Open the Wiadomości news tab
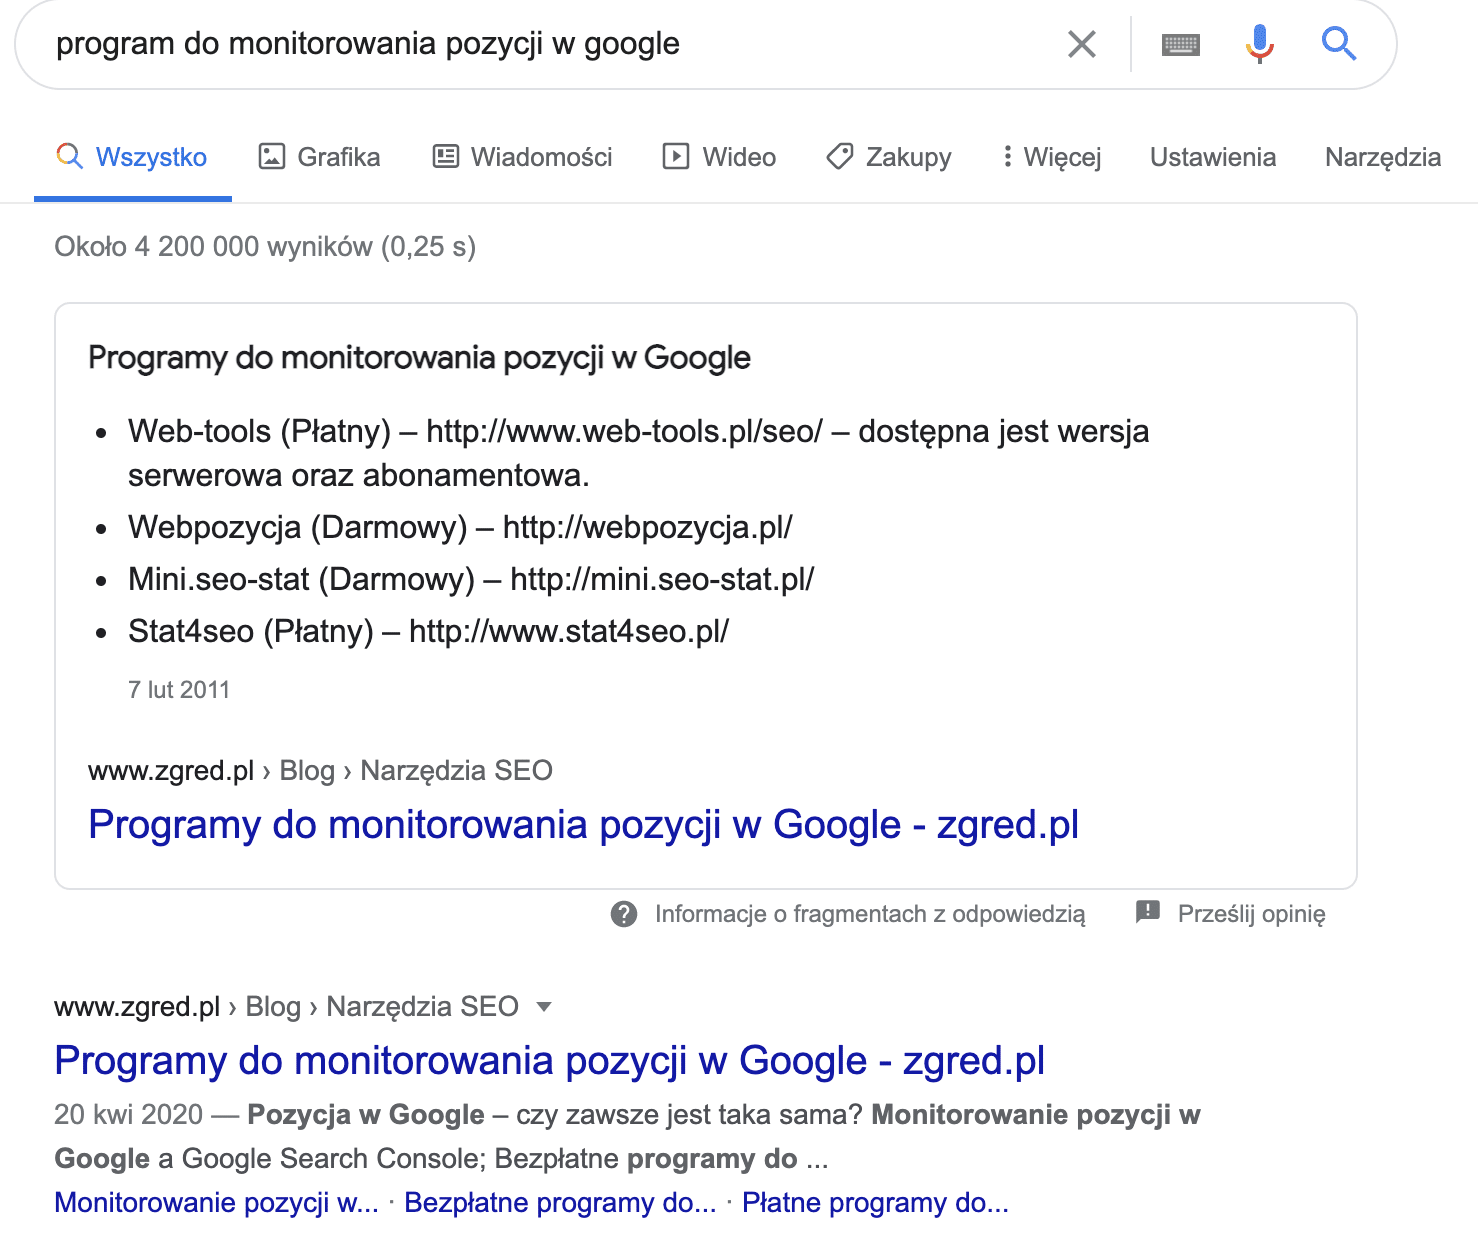 click(x=522, y=157)
